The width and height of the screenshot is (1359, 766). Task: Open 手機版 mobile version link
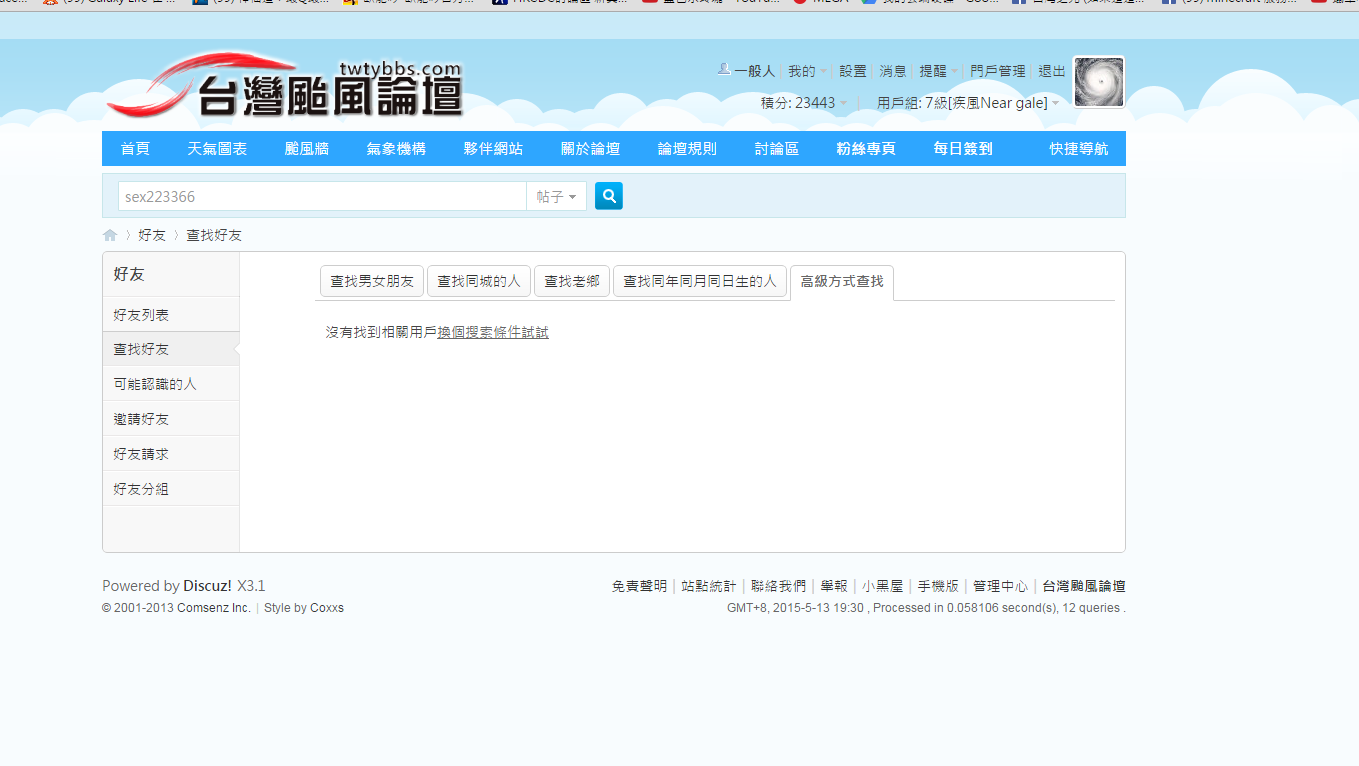(938, 586)
